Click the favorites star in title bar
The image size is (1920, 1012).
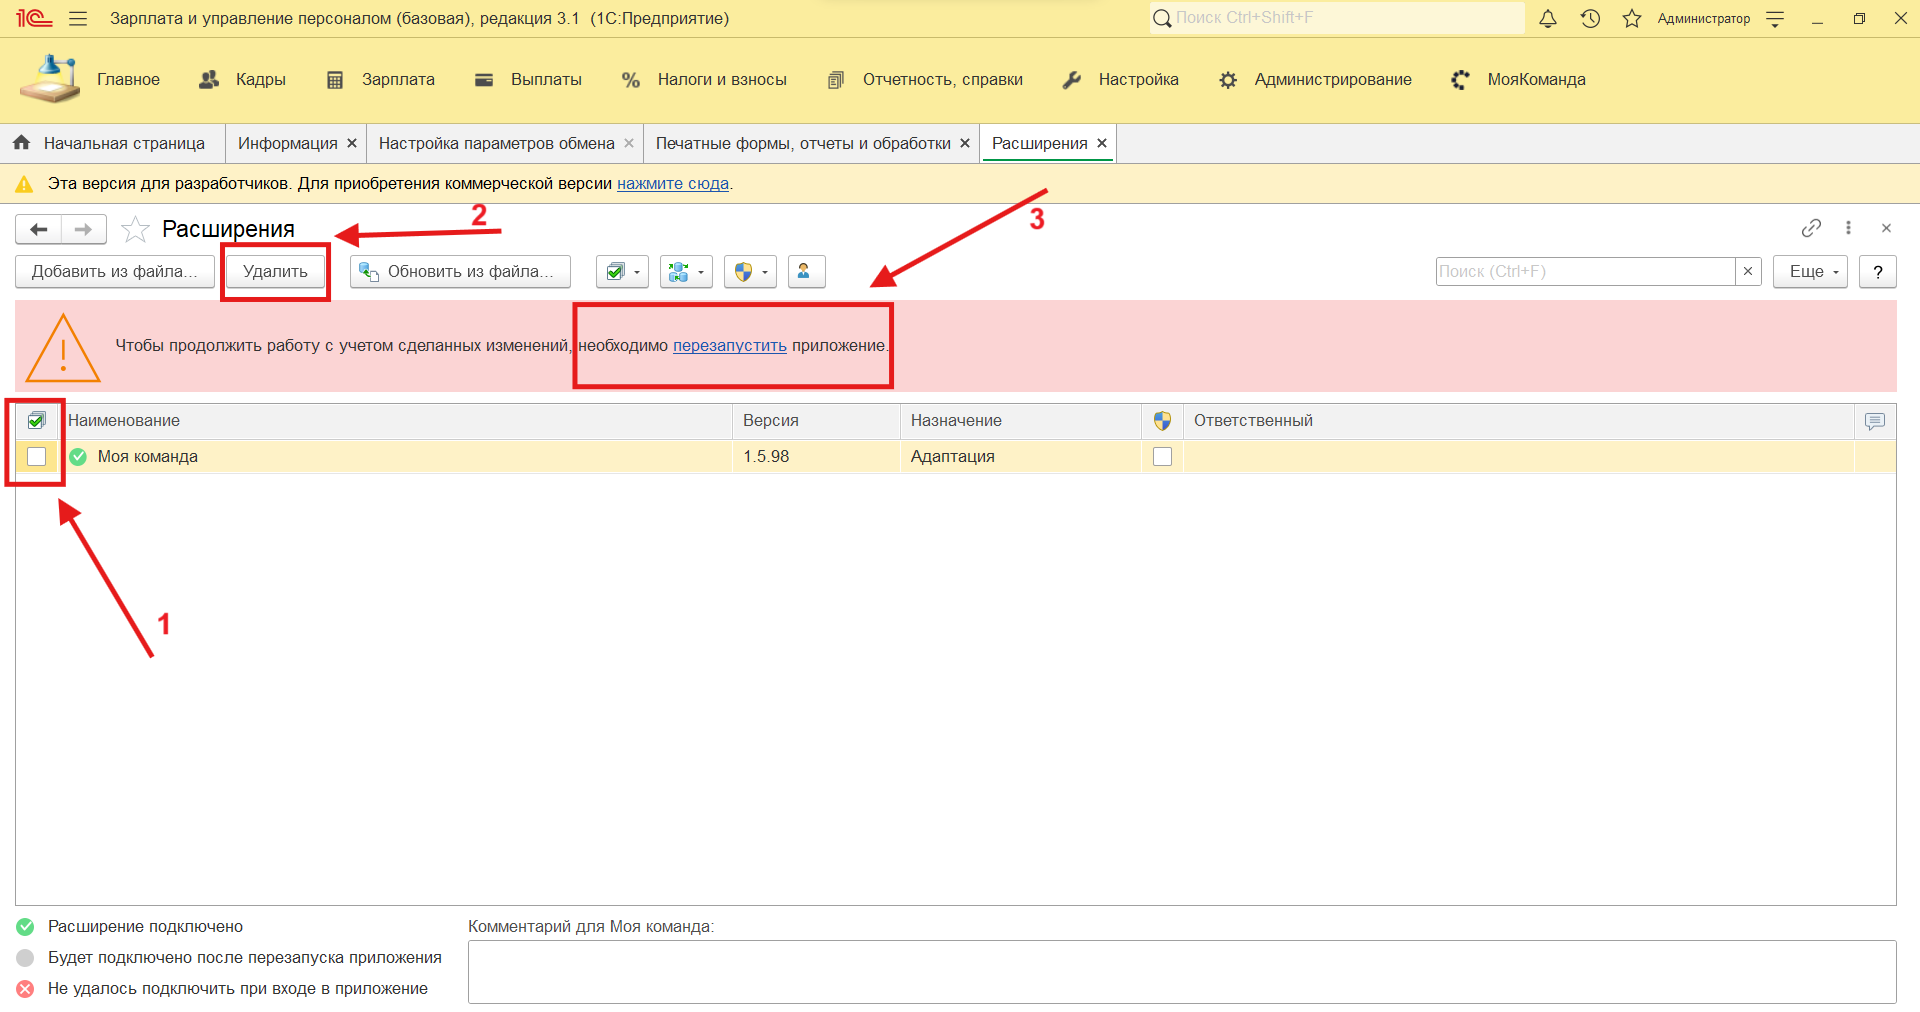(x=1632, y=19)
